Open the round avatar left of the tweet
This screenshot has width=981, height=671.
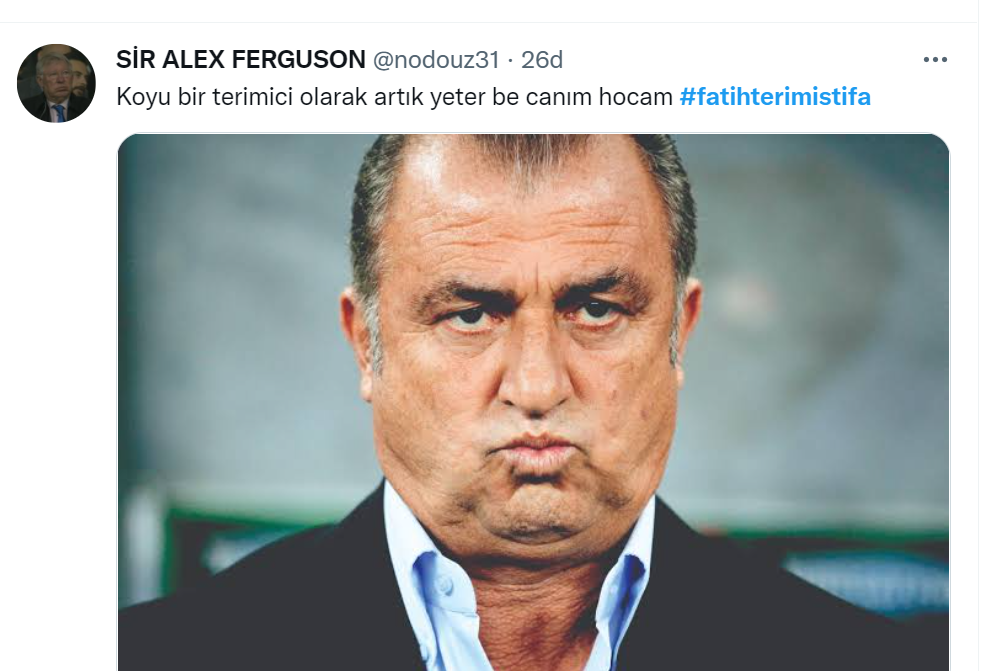[x=56, y=83]
